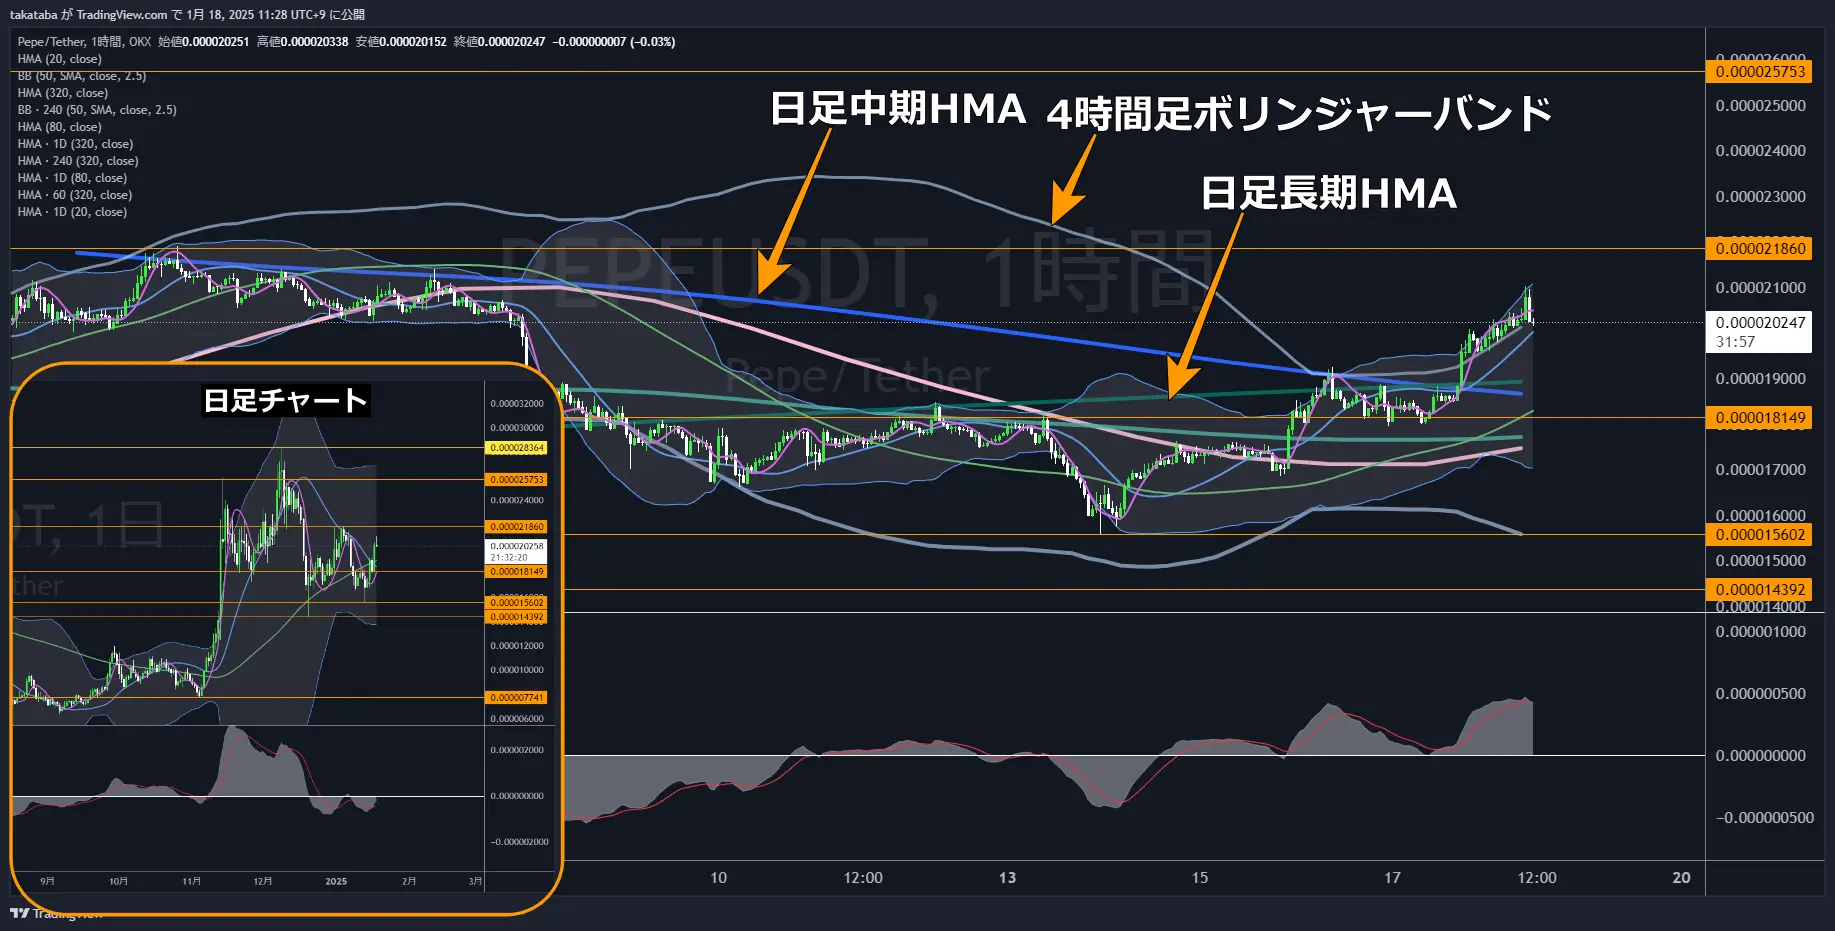Click the date label 15 on the time axis
Viewport: 1835px width, 931px height.
click(x=1199, y=877)
